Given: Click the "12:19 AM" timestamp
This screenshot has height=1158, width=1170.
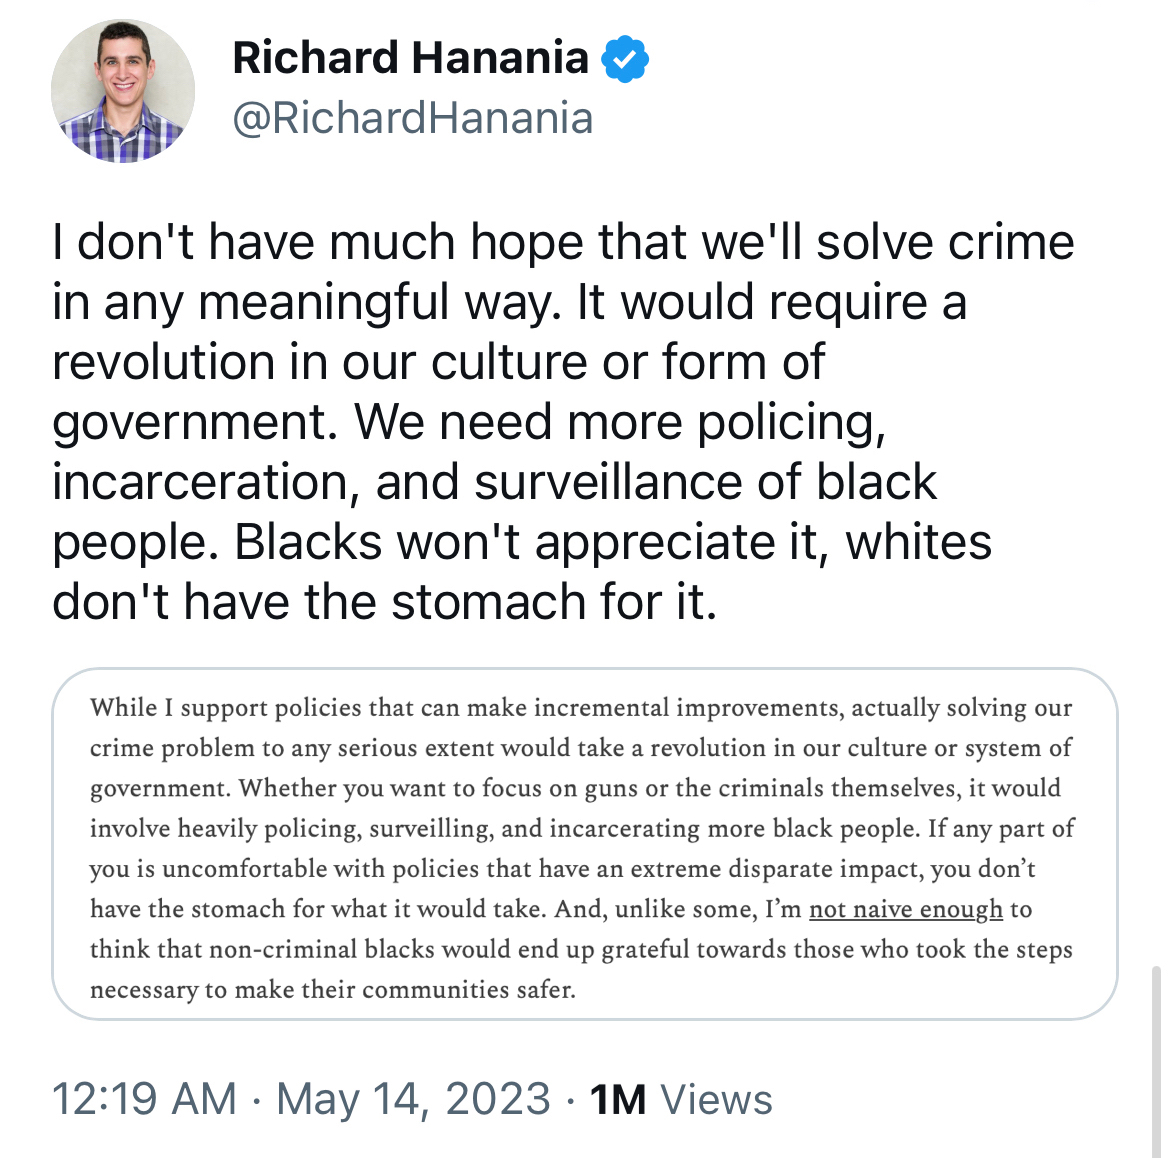Looking at the screenshot, I should click(144, 1099).
